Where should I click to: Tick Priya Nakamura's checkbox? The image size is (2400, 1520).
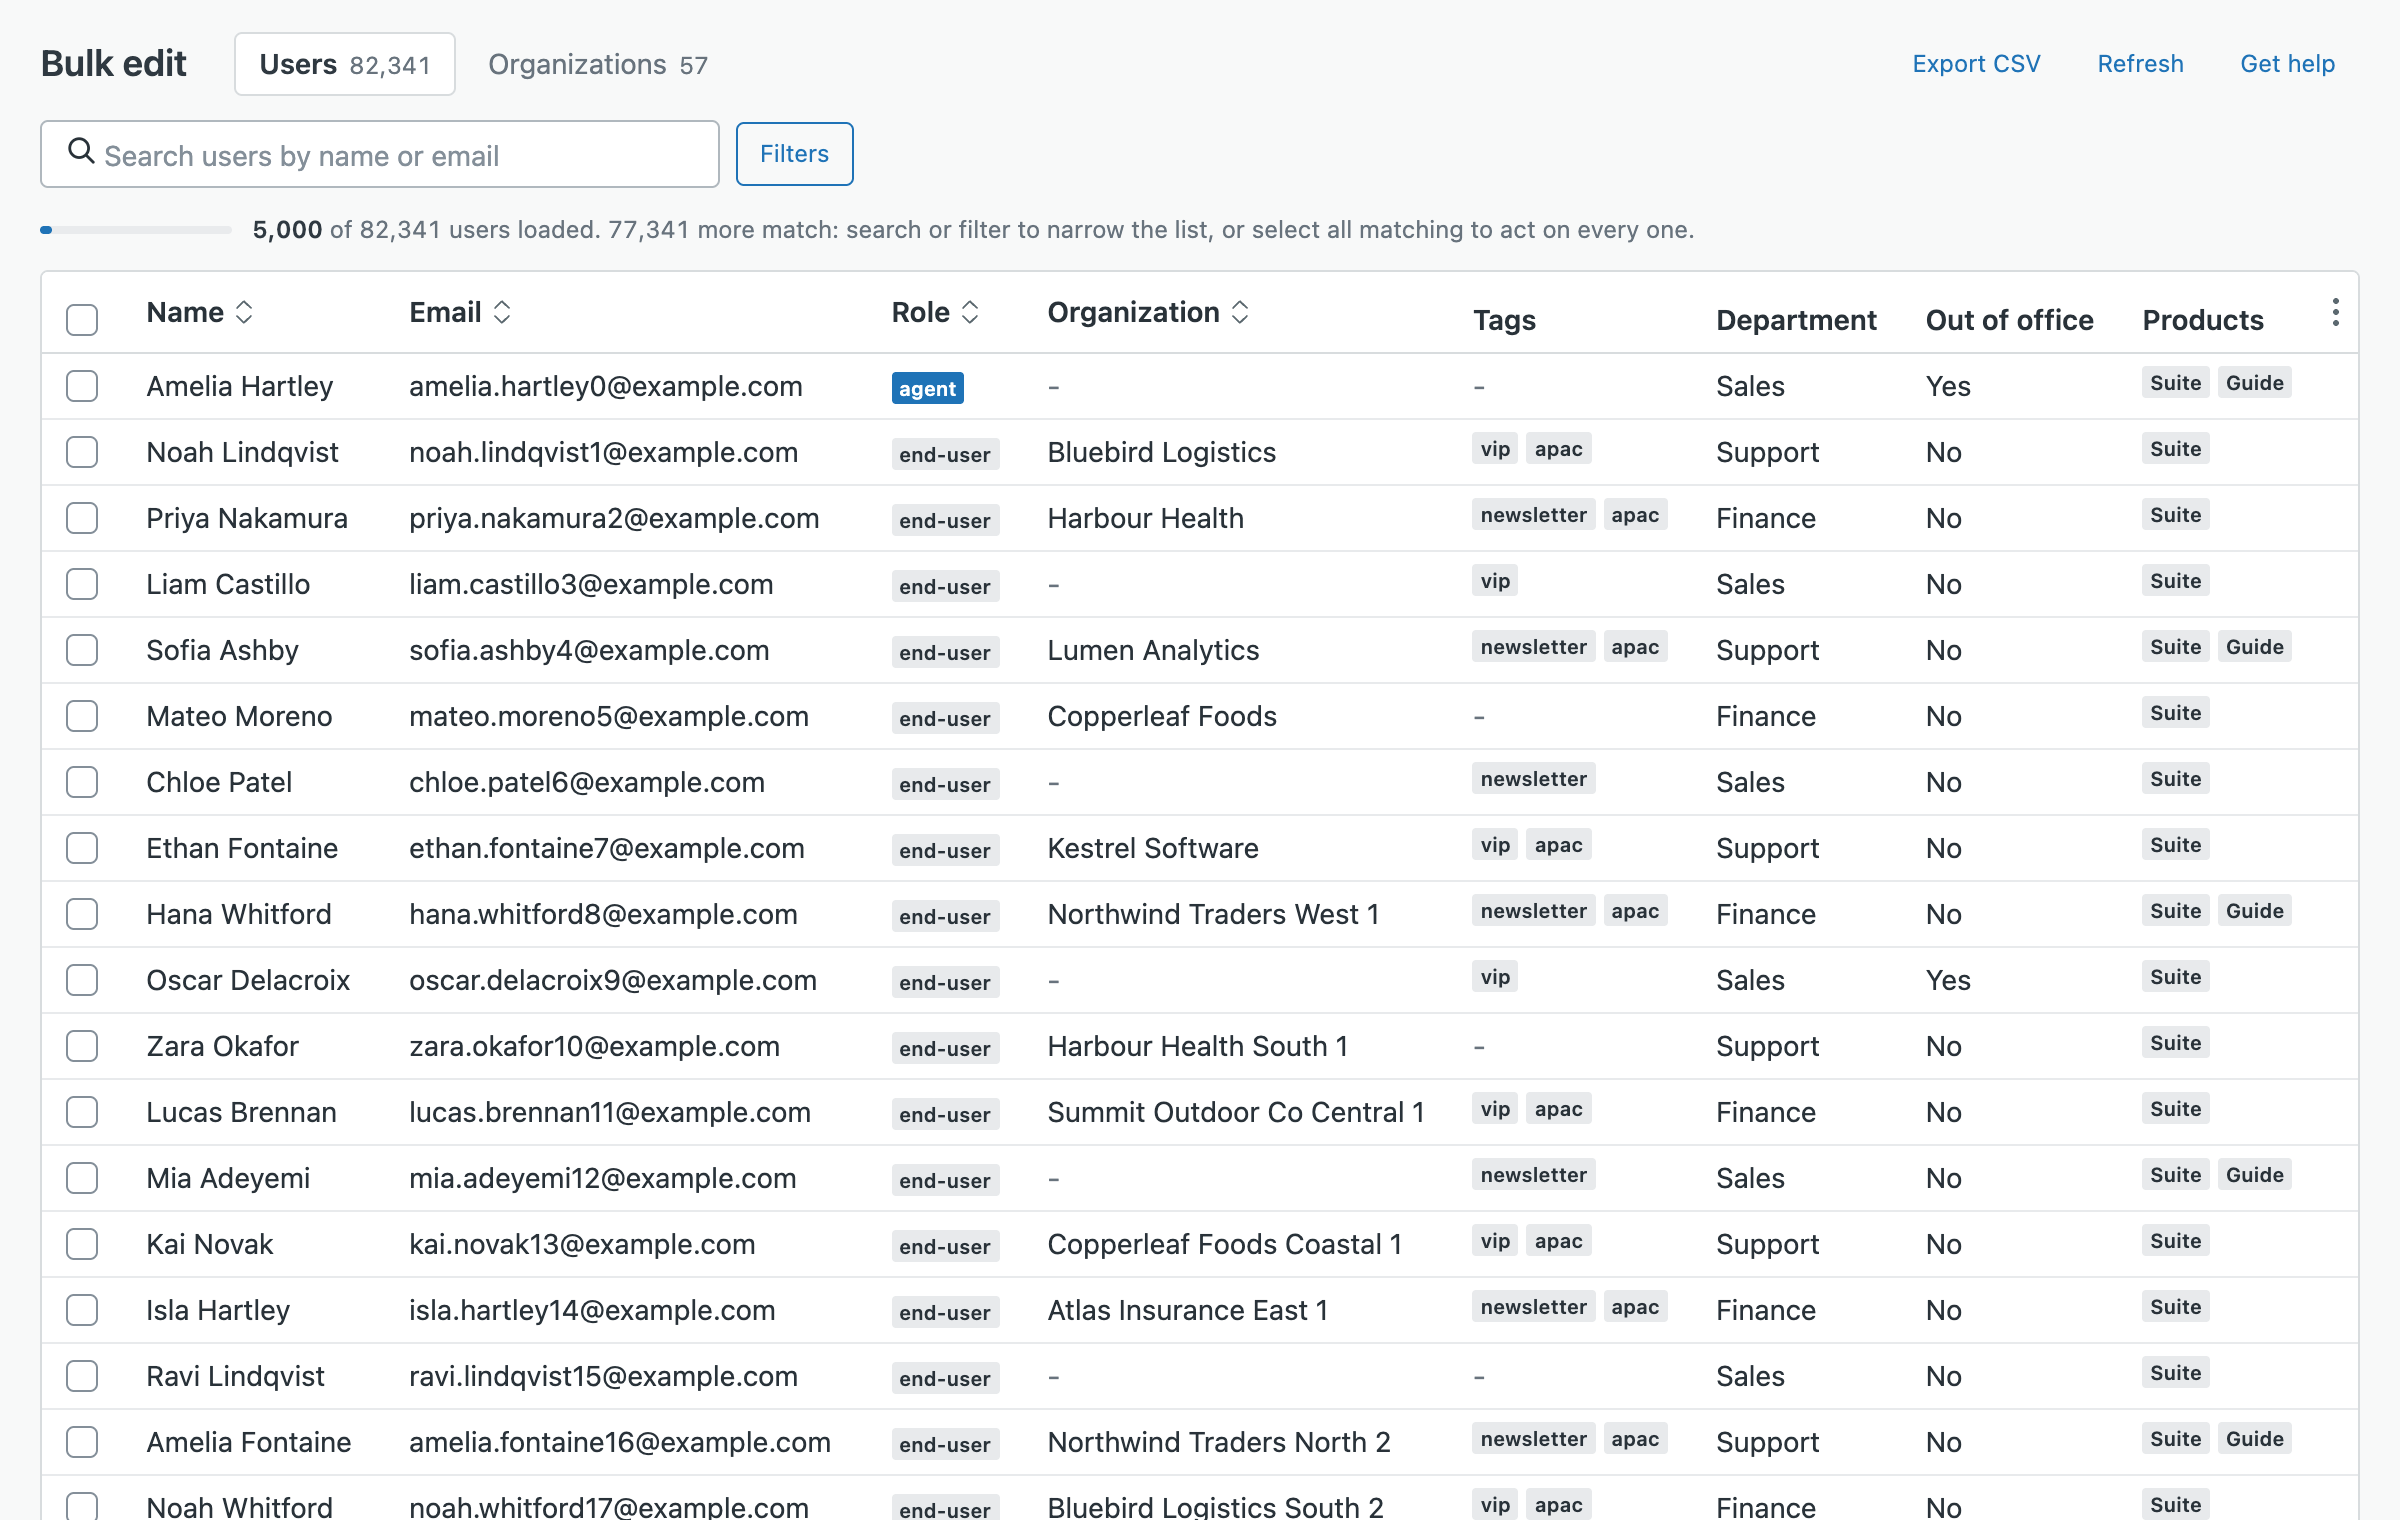tap(82, 518)
